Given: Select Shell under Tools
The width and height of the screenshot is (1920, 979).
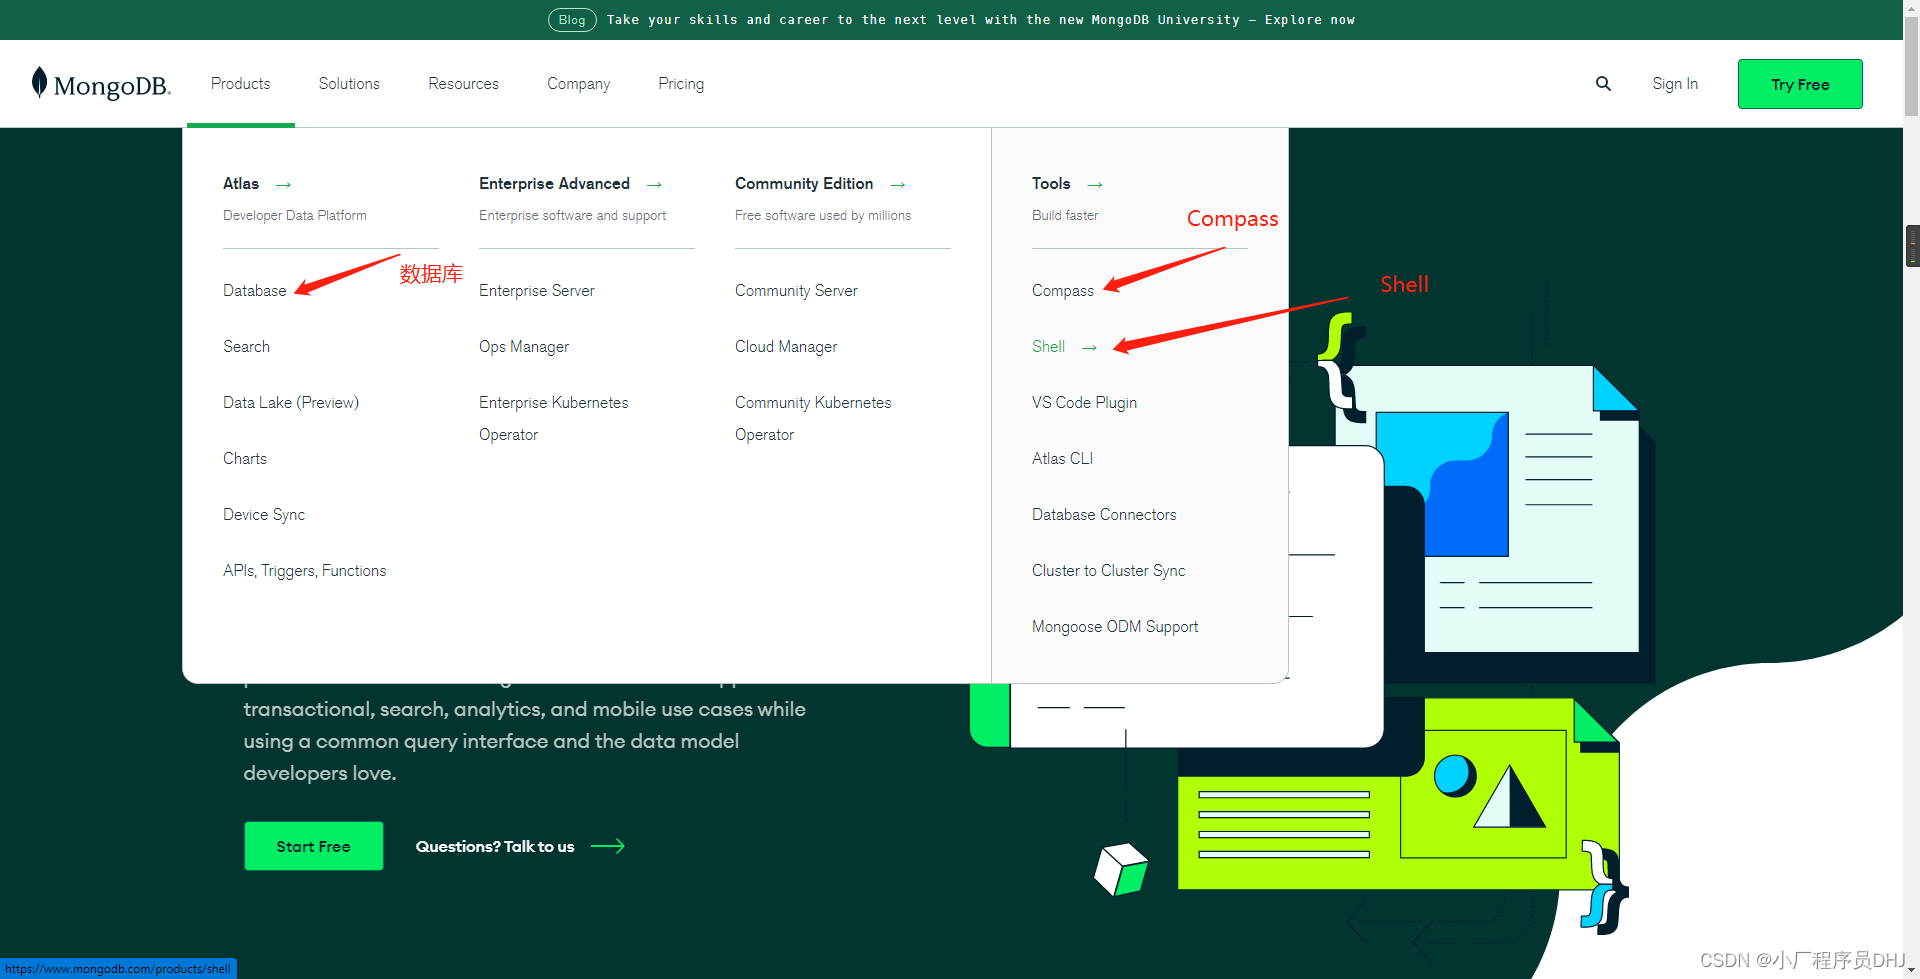Looking at the screenshot, I should (x=1049, y=347).
